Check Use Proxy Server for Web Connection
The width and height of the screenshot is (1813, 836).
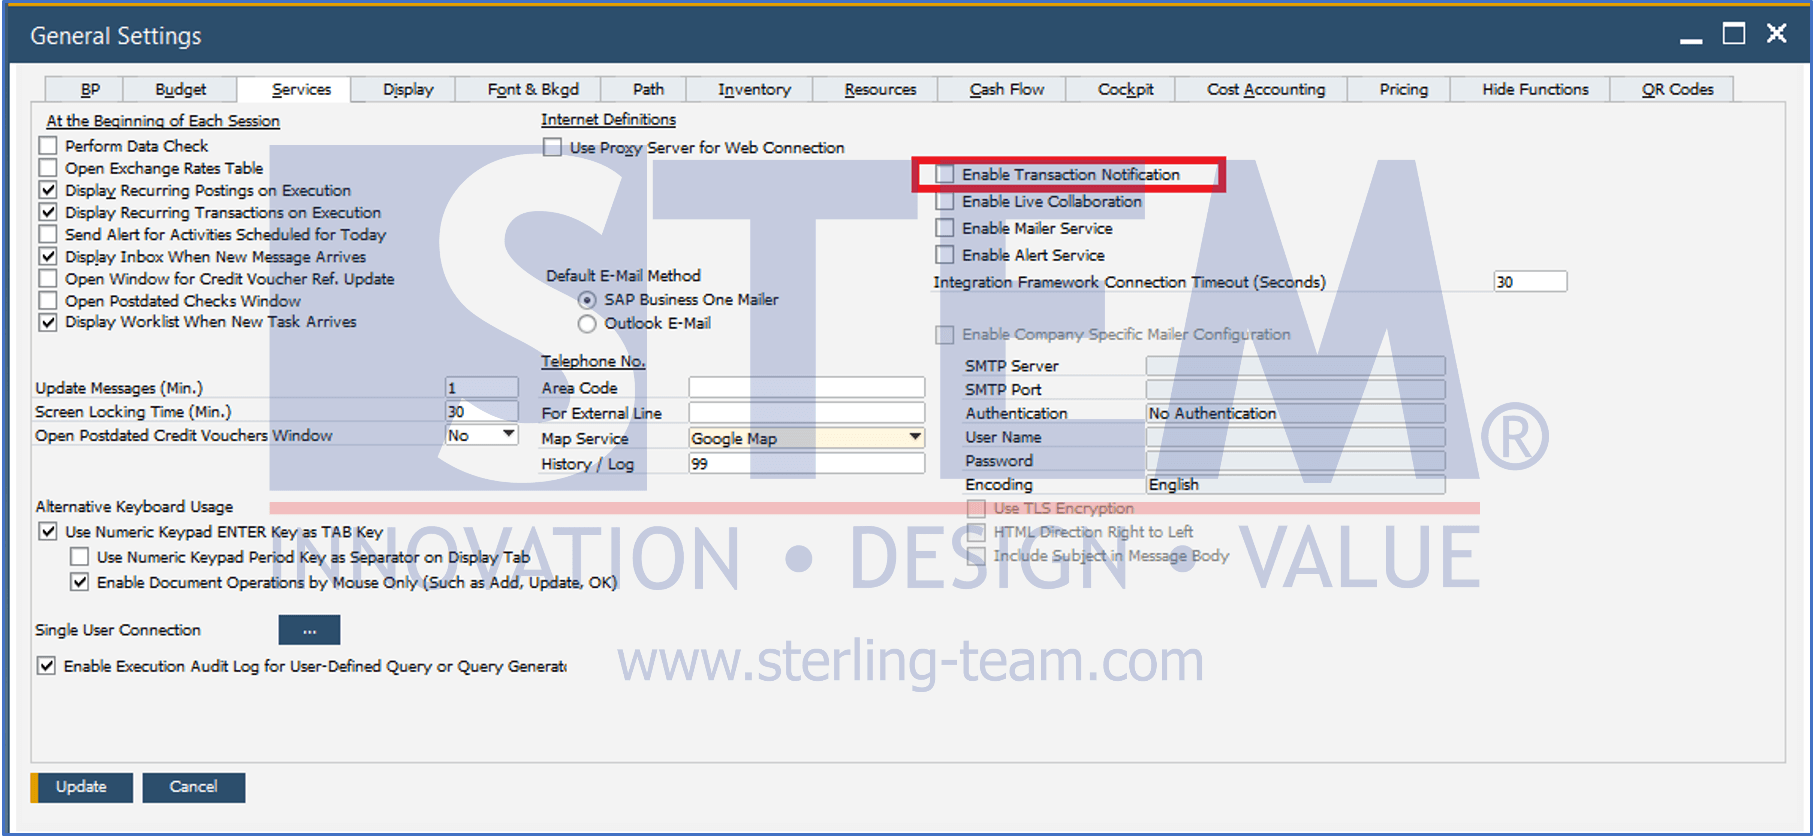click(x=553, y=148)
